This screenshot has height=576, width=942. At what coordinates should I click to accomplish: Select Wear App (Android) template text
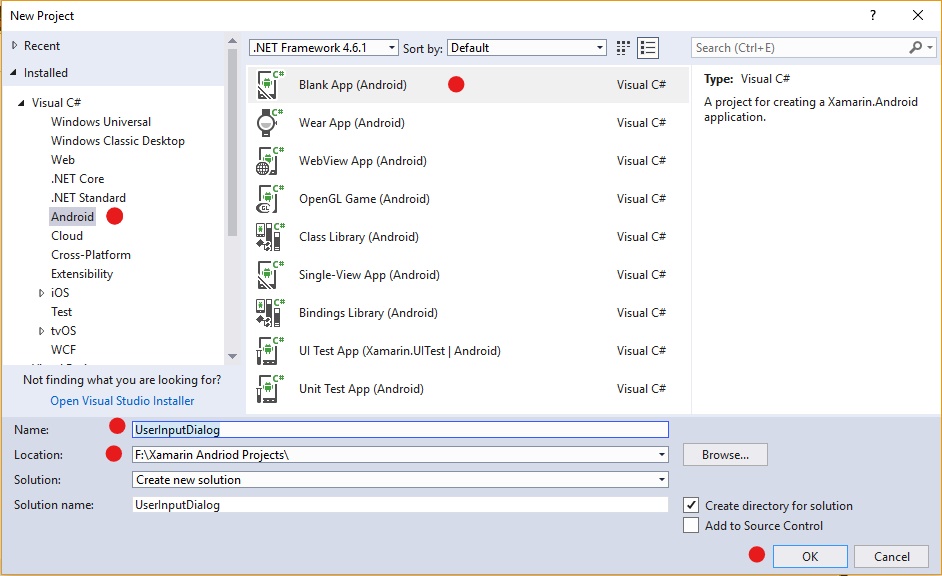[351, 123]
